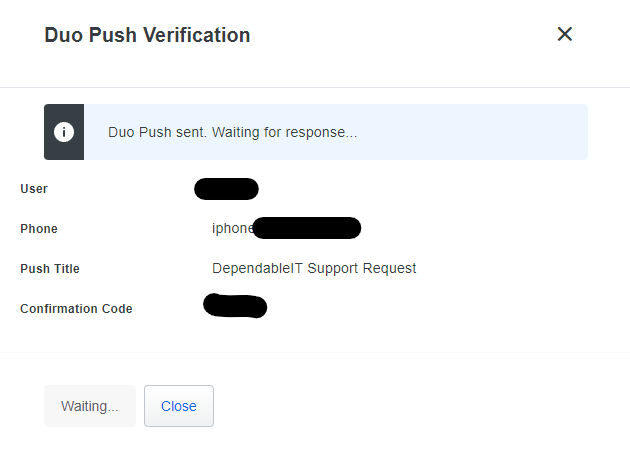Image resolution: width=630 pixels, height=455 pixels.
Task: Click the Duo Push sent status message
Action: coord(233,132)
